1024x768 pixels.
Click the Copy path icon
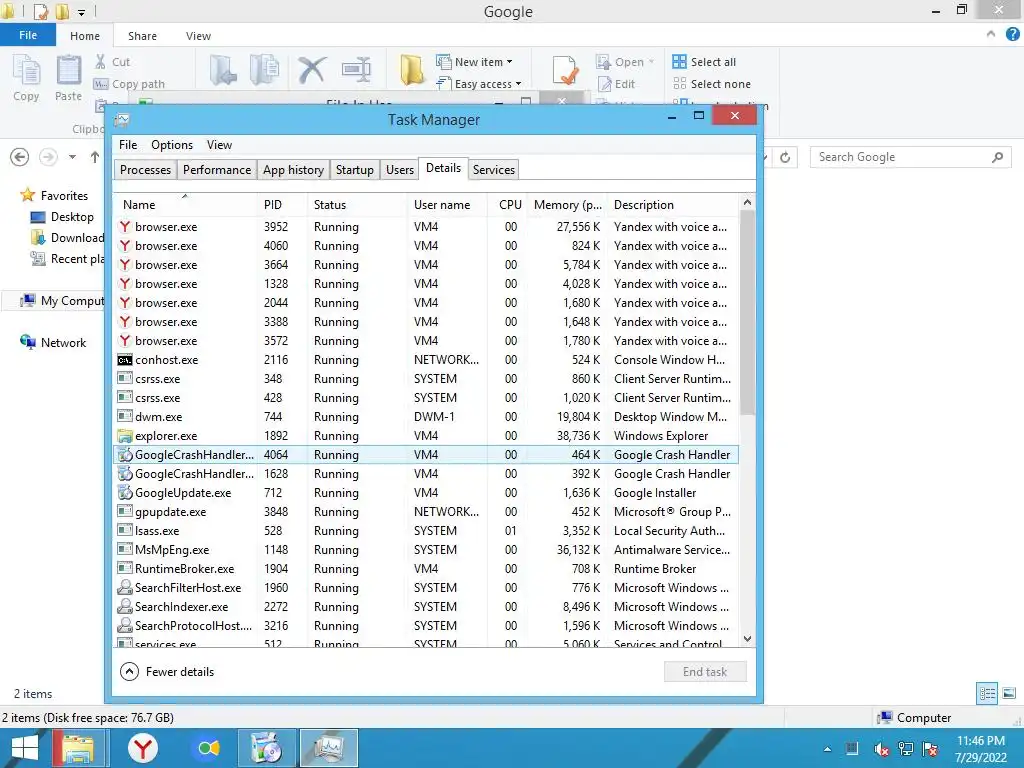101,84
